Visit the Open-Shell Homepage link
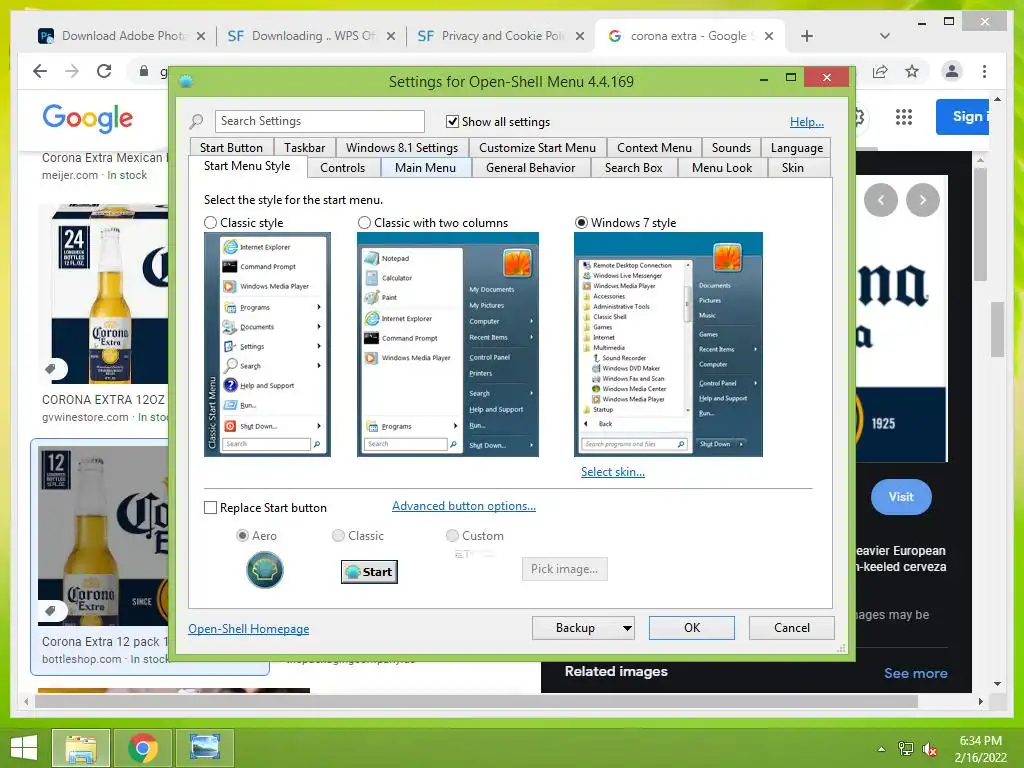 pyautogui.click(x=249, y=628)
